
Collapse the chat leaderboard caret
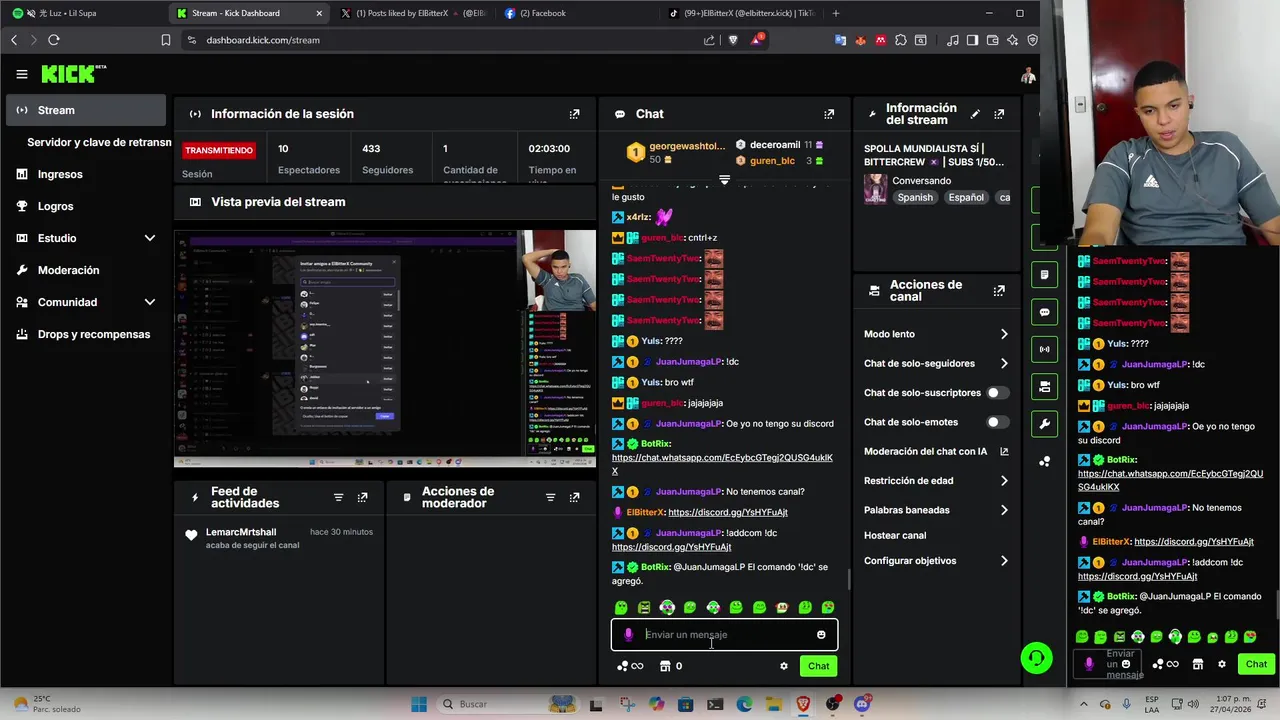coord(724,180)
